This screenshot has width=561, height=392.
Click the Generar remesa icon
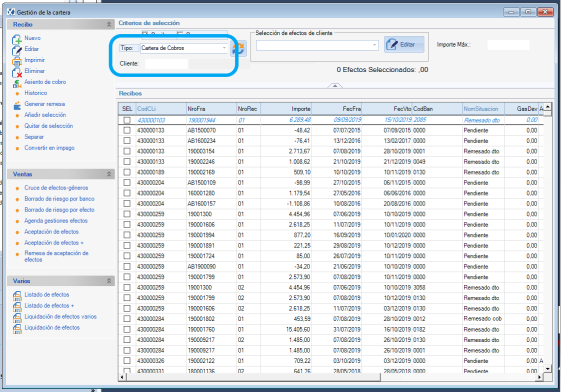click(17, 105)
